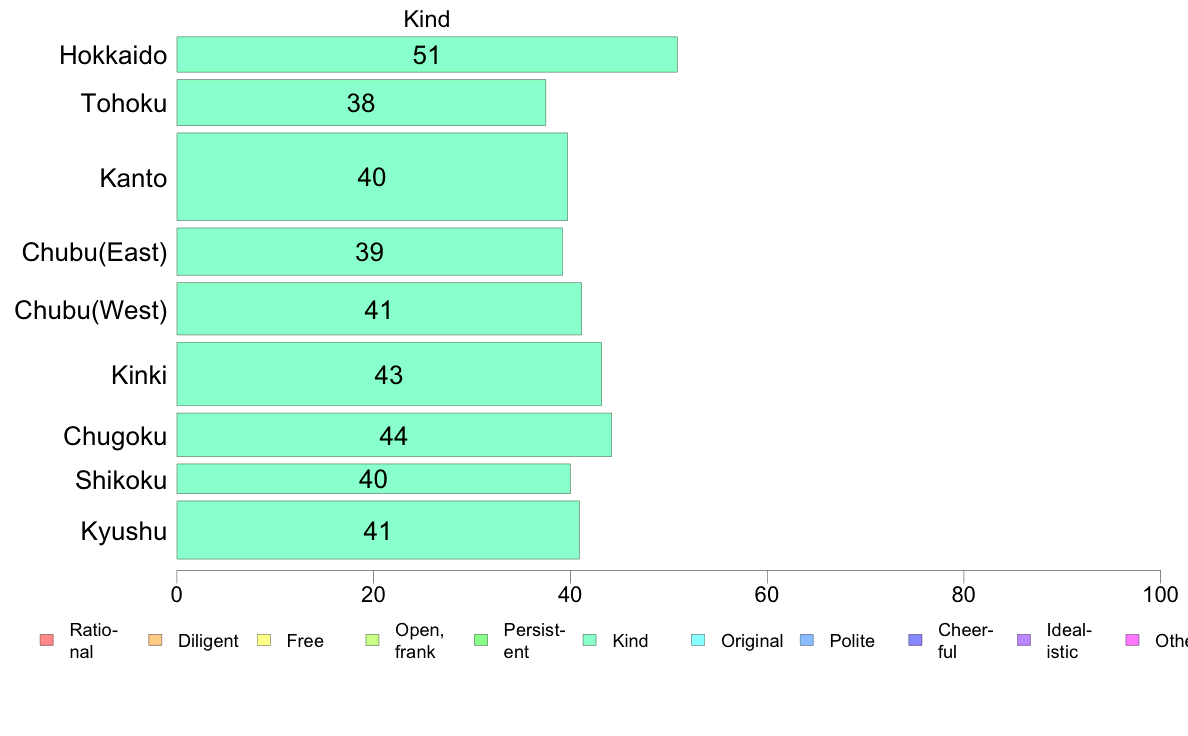This screenshot has width=1188, height=736.
Task: Click the Kind chart title
Action: [427, 19]
